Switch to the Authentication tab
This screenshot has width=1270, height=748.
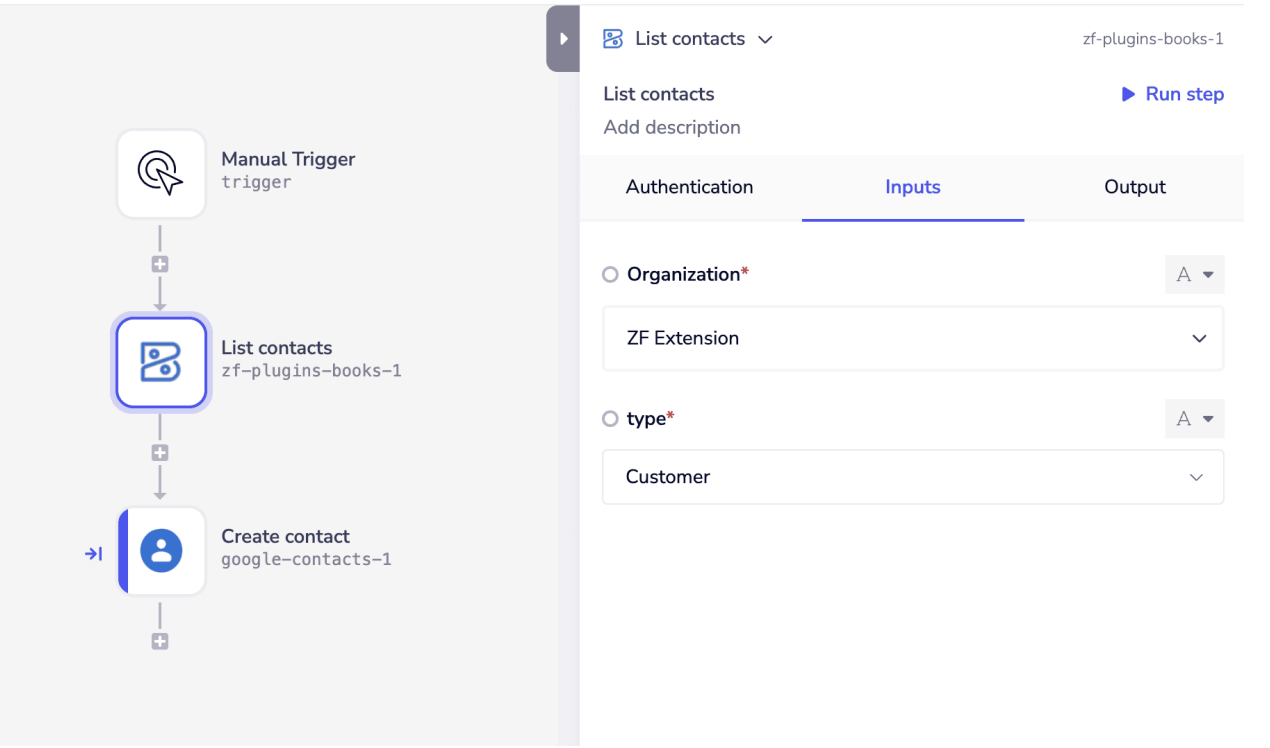[689, 187]
